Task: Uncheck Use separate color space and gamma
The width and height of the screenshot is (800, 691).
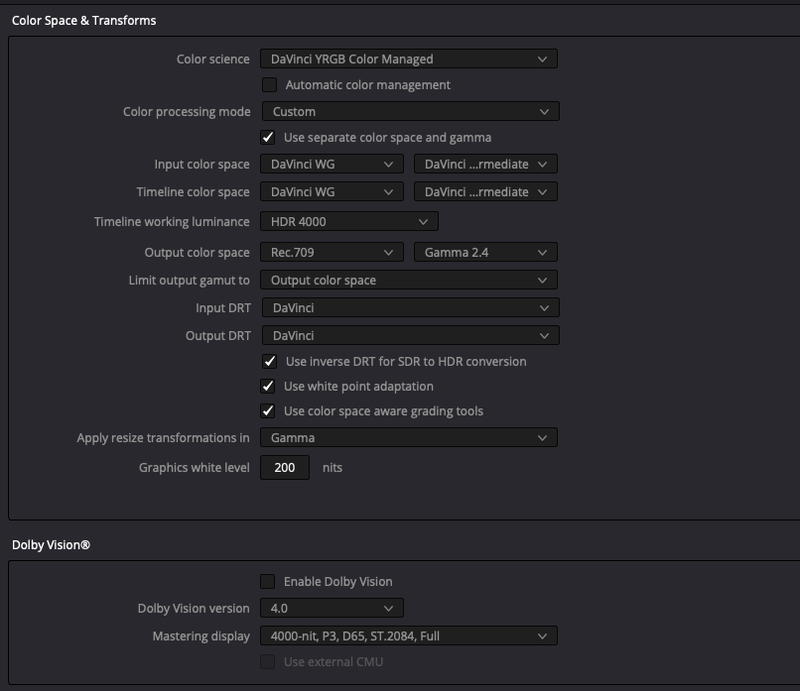Action: (x=268, y=137)
